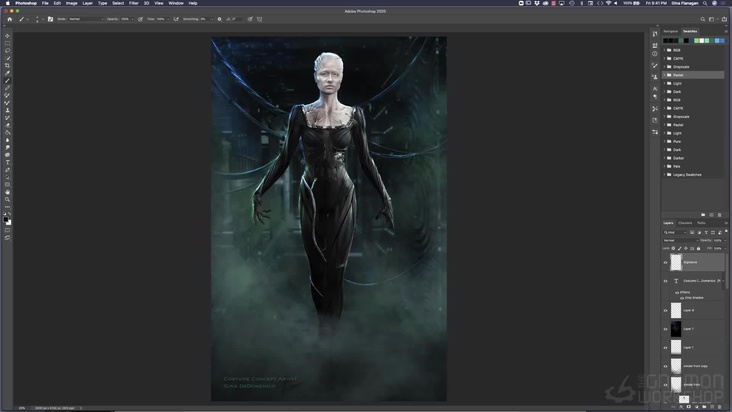Screen dimensions: 732x412
Task: Open the brush Mode dropdown
Action: pyautogui.click(x=86, y=19)
